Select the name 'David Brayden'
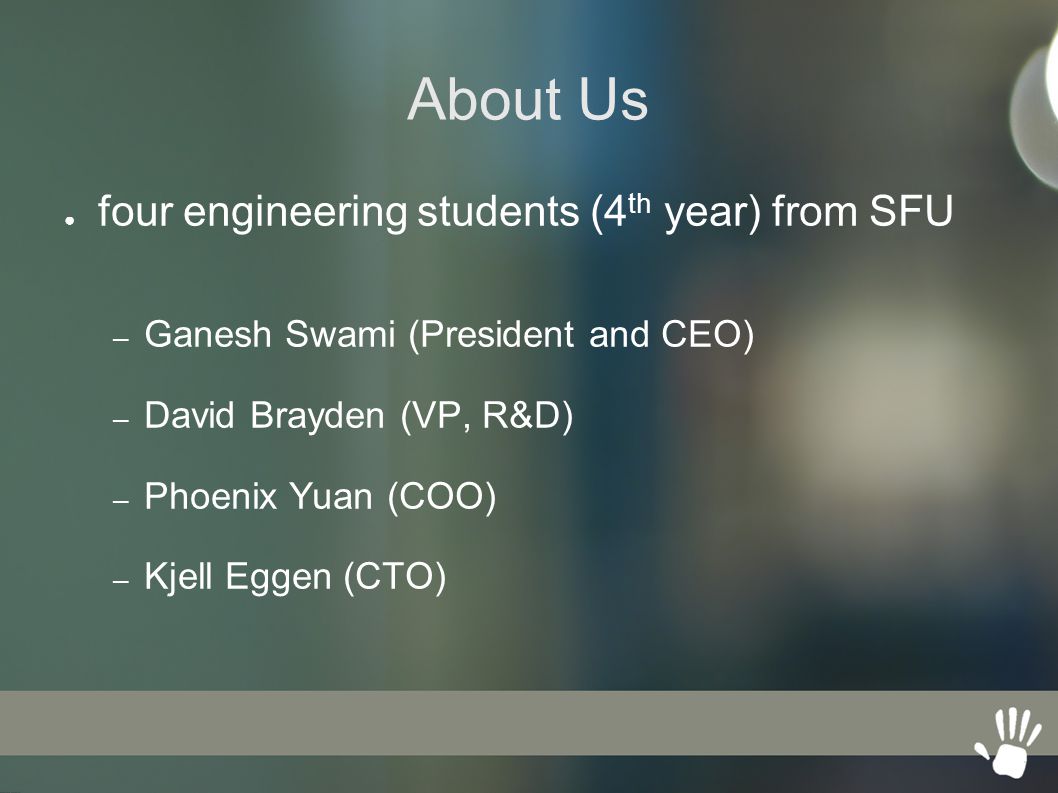This screenshot has width=1058, height=793. [x=264, y=415]
